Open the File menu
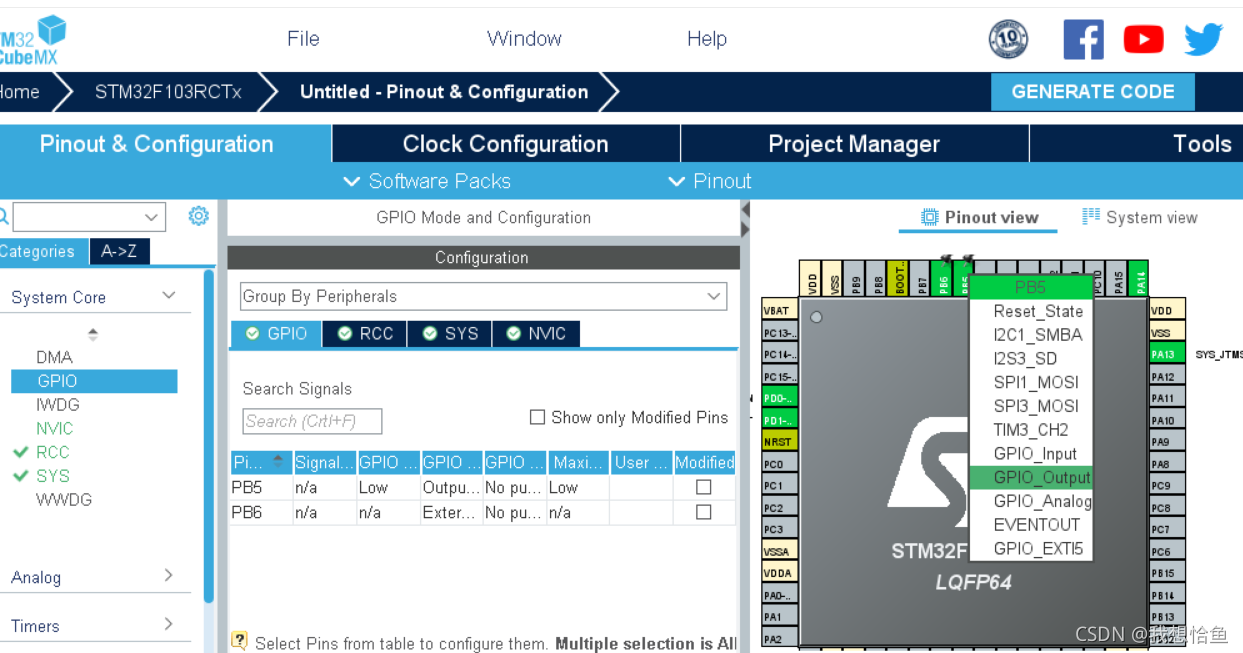The width and height of the screenshot is (1243, 653). click(303, 39)
